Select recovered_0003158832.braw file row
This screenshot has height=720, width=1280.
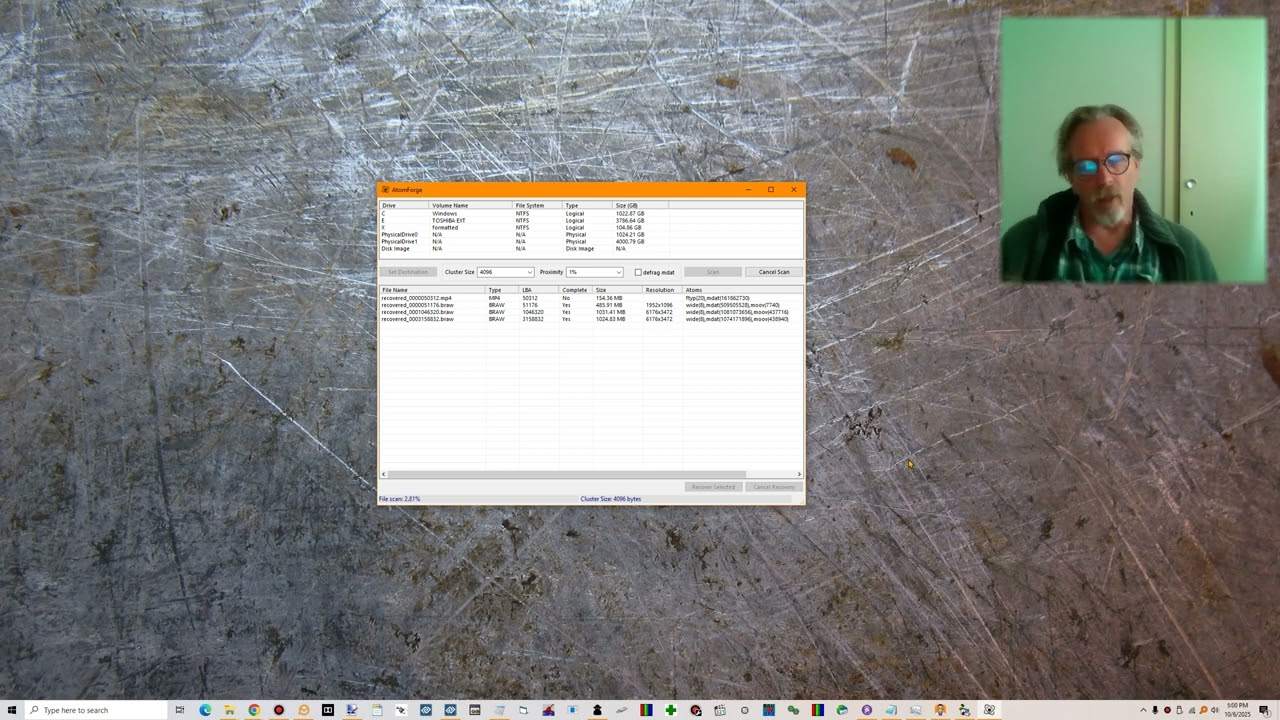590,319
